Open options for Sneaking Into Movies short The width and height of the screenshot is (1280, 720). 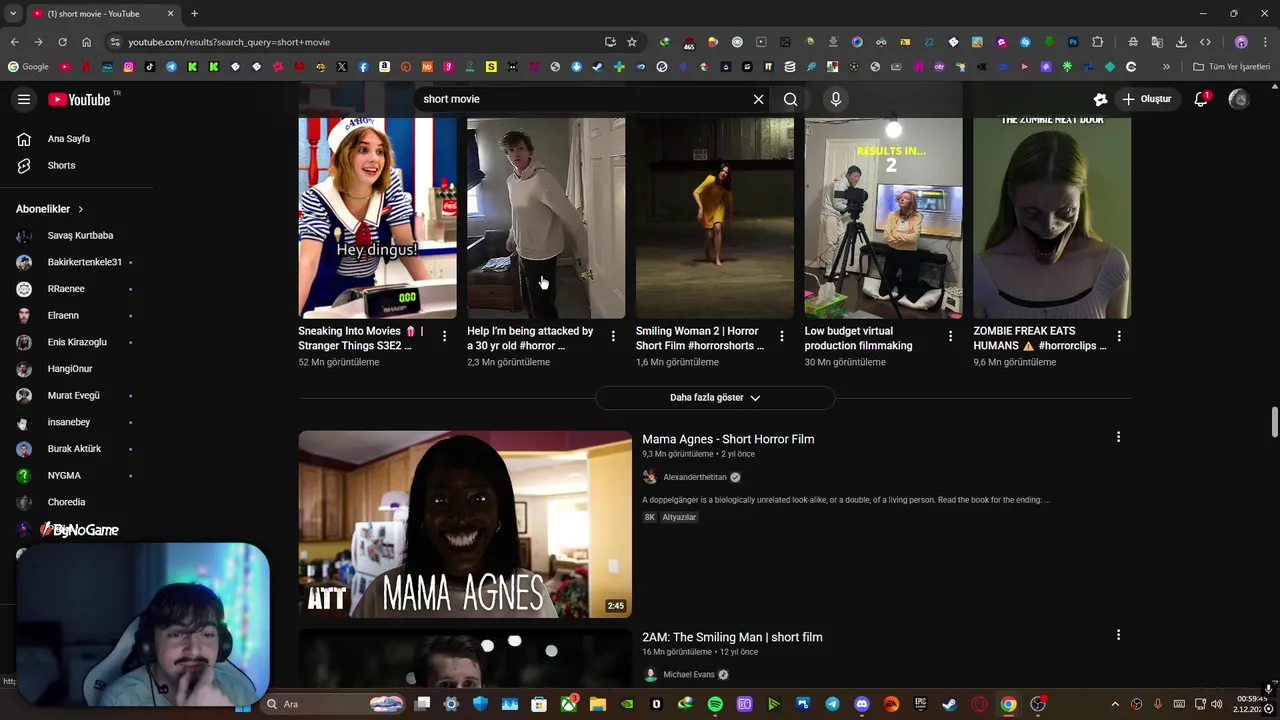click(x=444, y=337)
